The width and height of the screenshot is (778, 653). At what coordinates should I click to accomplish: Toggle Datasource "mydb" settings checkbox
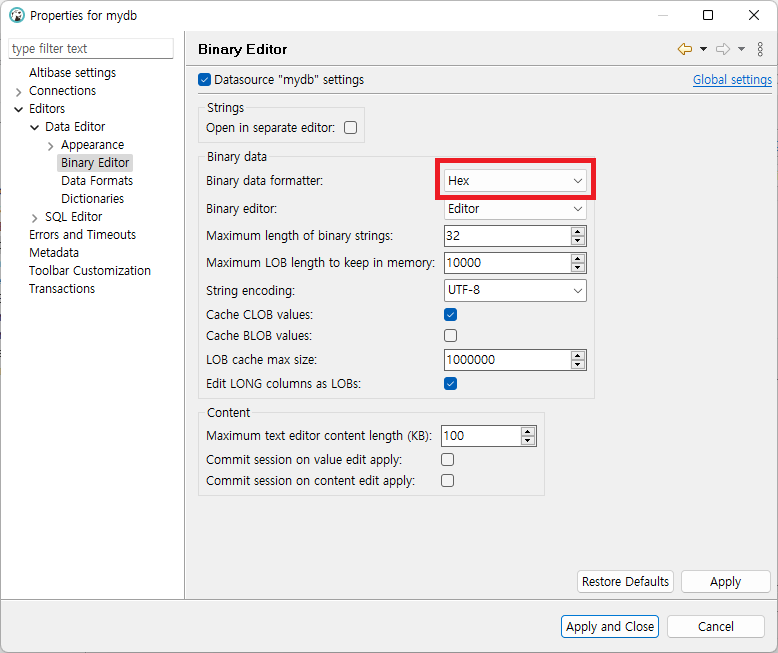tap(205, 80)
